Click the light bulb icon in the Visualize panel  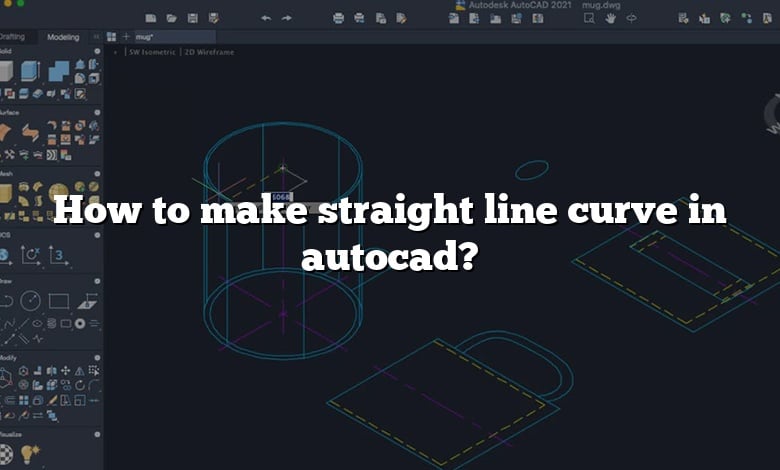click(29, 454)
